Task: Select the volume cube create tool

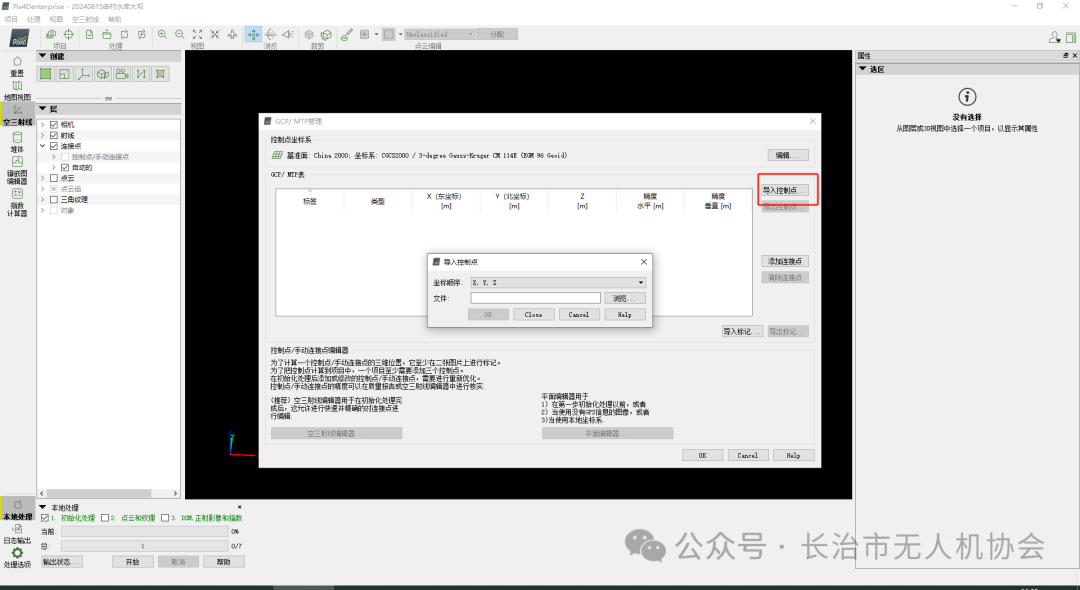Action: pos(103,74)
